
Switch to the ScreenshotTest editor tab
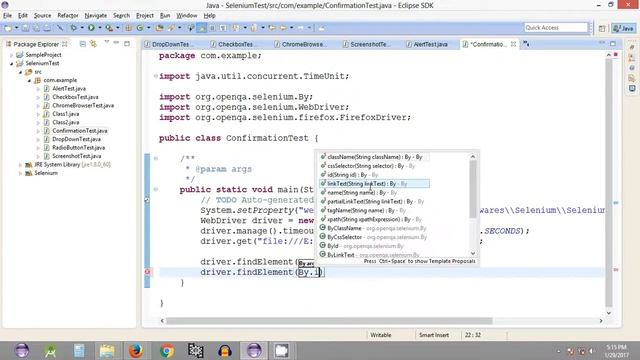(x=369, y=44)
